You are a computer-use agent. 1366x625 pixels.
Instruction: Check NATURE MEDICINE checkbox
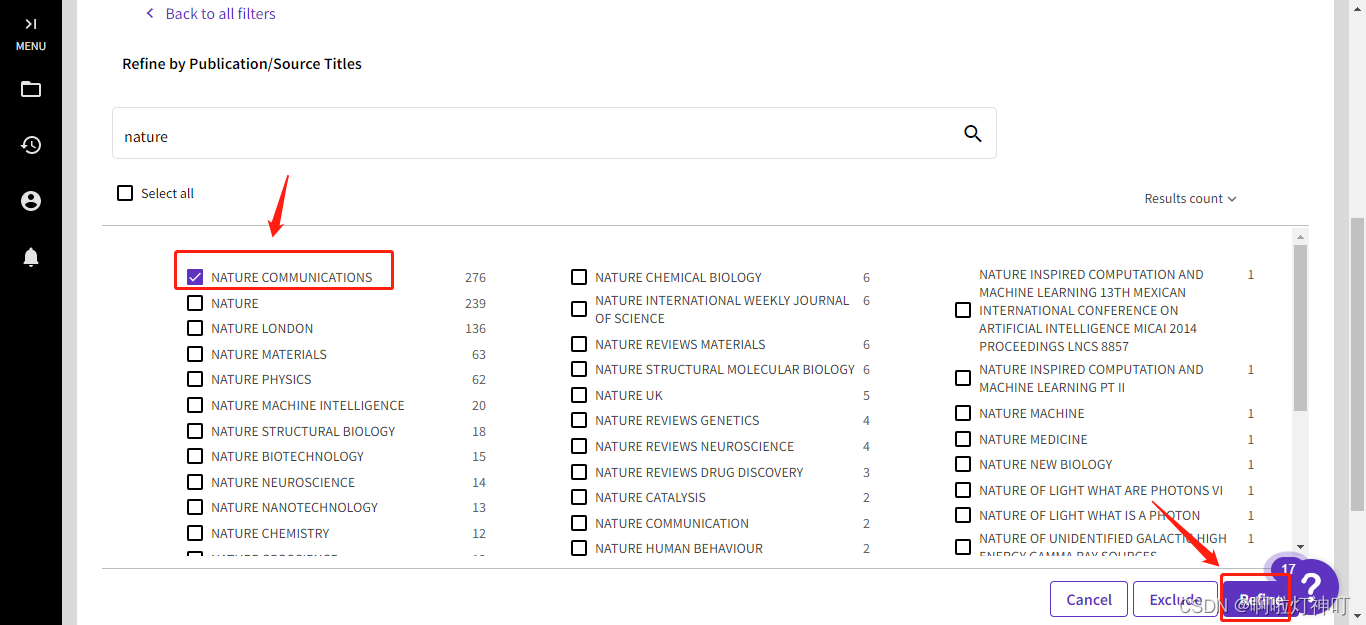963,439
